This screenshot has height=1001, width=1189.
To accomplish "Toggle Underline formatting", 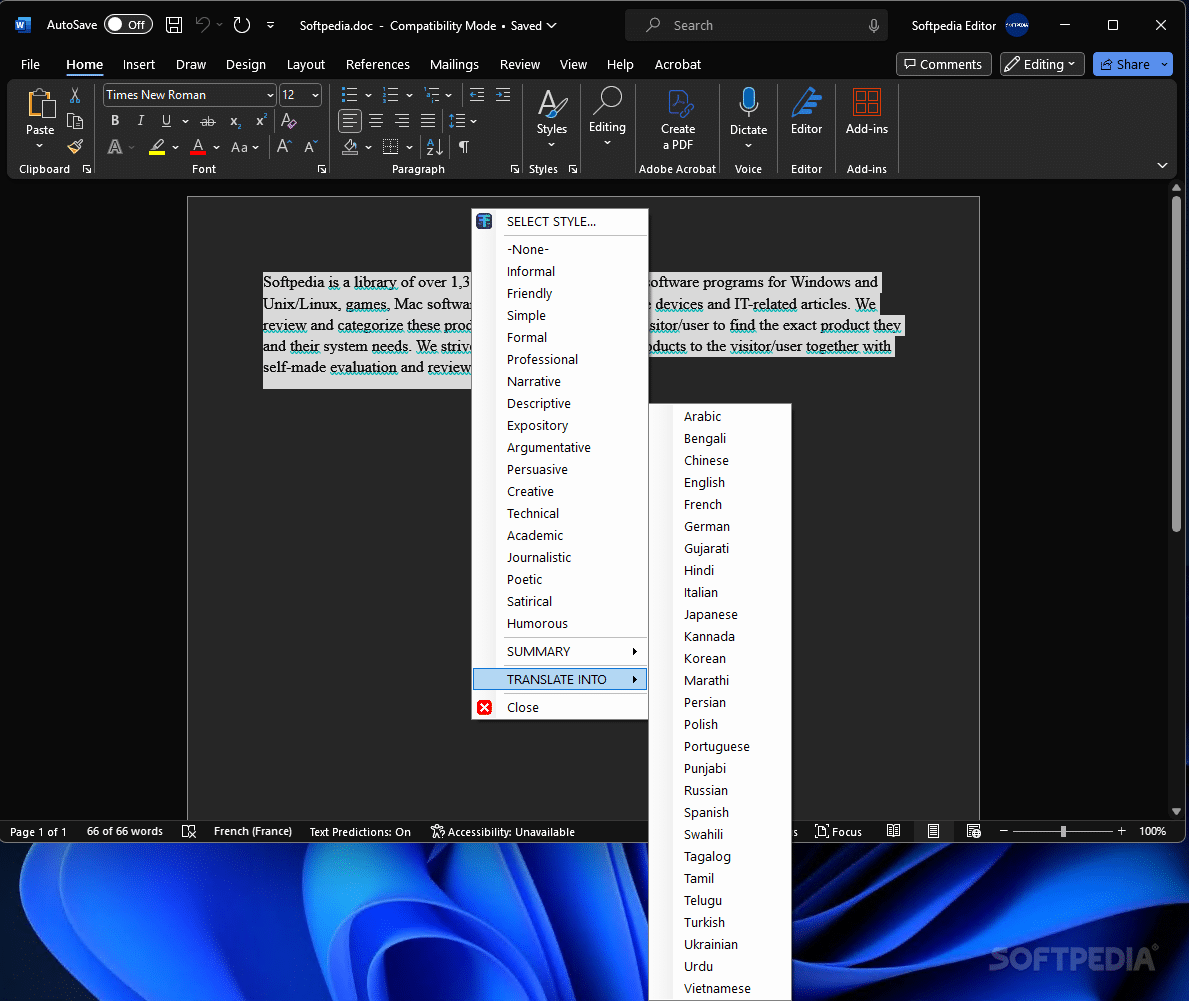I will (166, 121).
